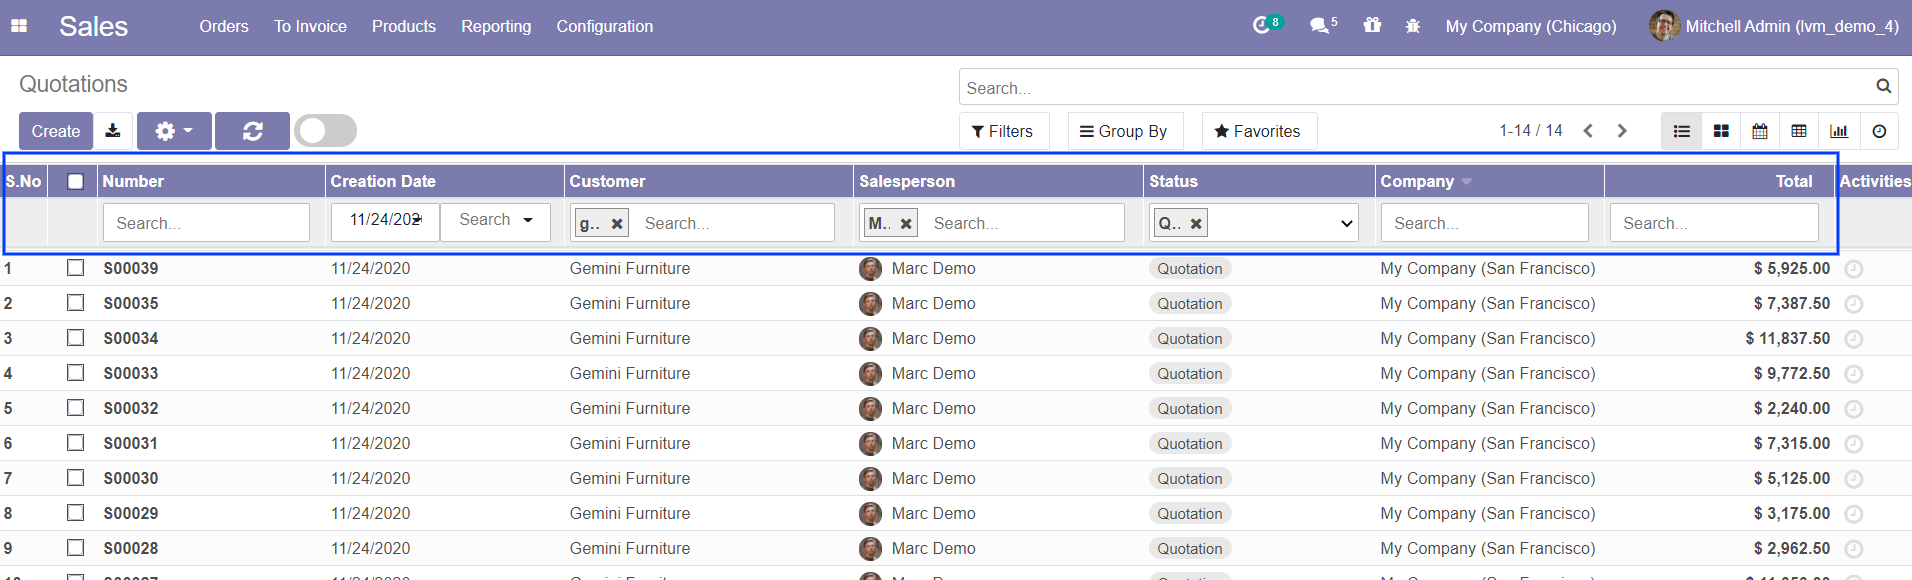Toggle the switch next to refresh button
Screen dimensions: 1912x580
tap(326, 131)
